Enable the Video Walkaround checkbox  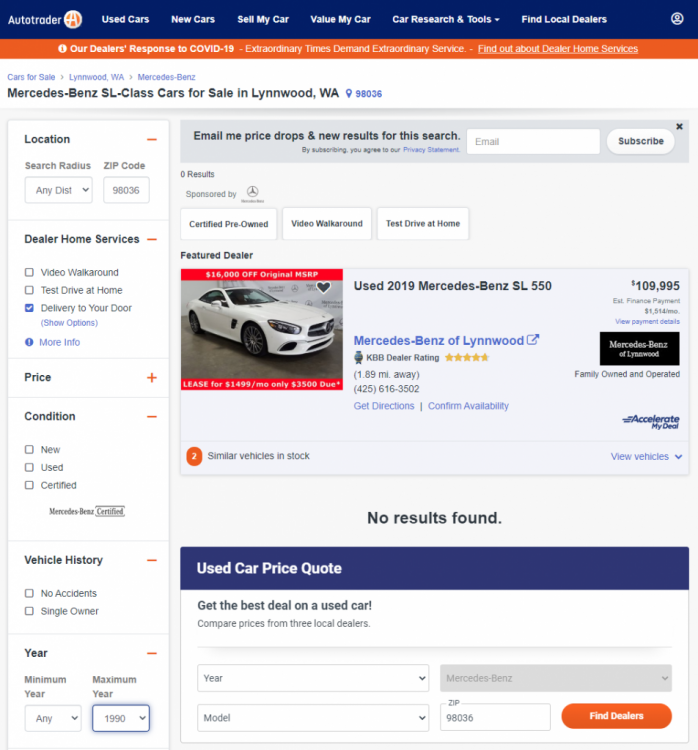pyautogui.click(x=29, y=272)
